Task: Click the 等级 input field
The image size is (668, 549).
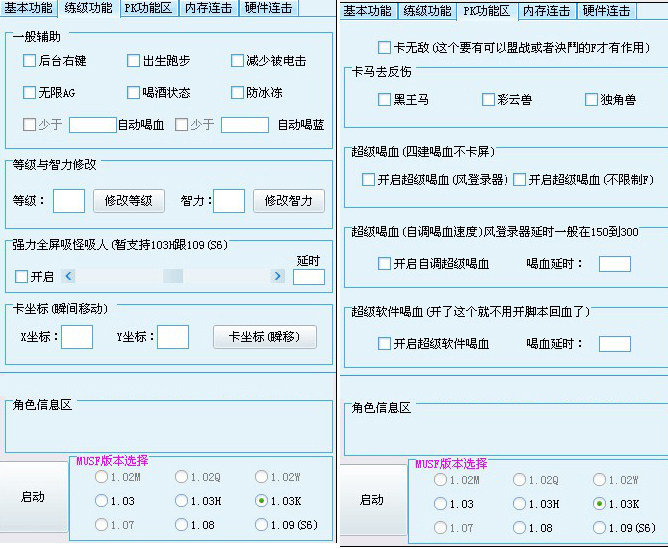Action: pos(69,201)
